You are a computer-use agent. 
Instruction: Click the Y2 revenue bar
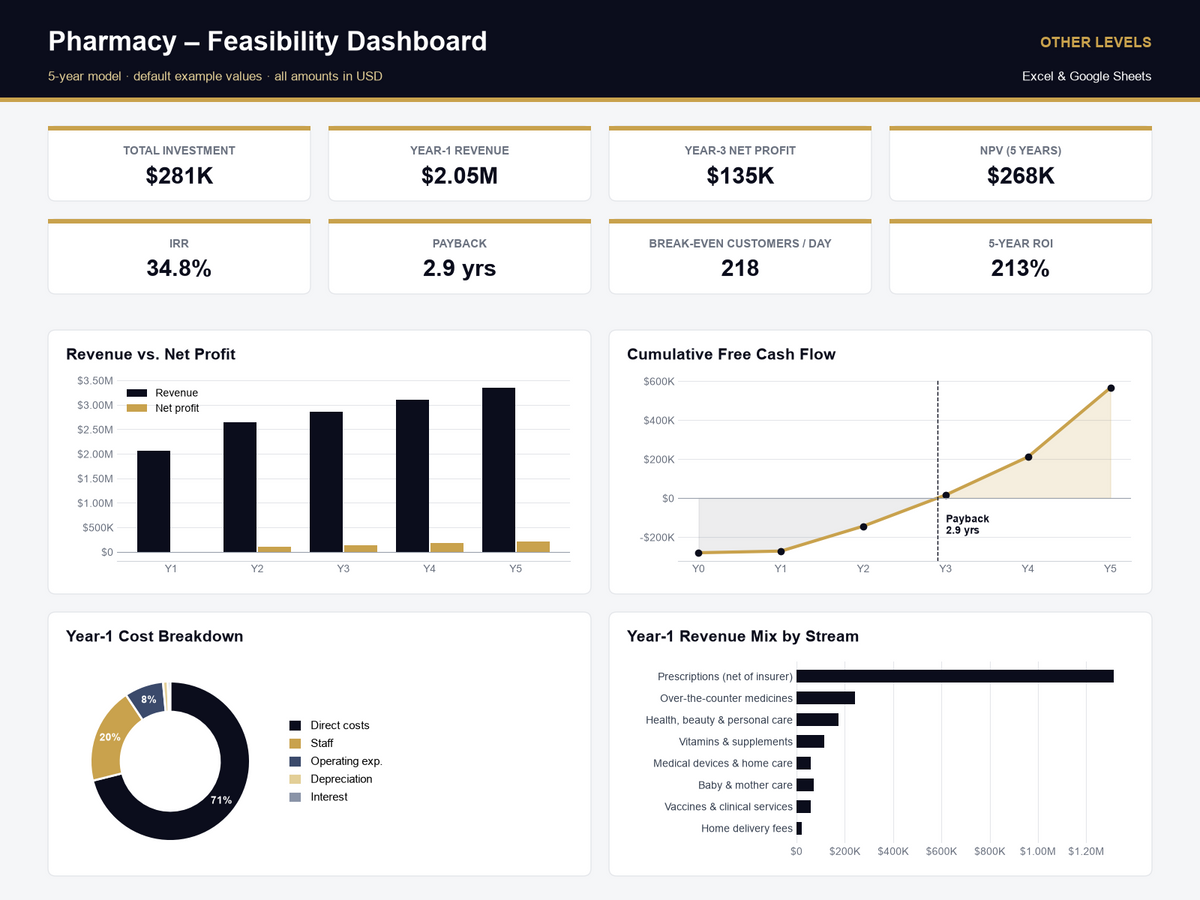pos(240,487)
